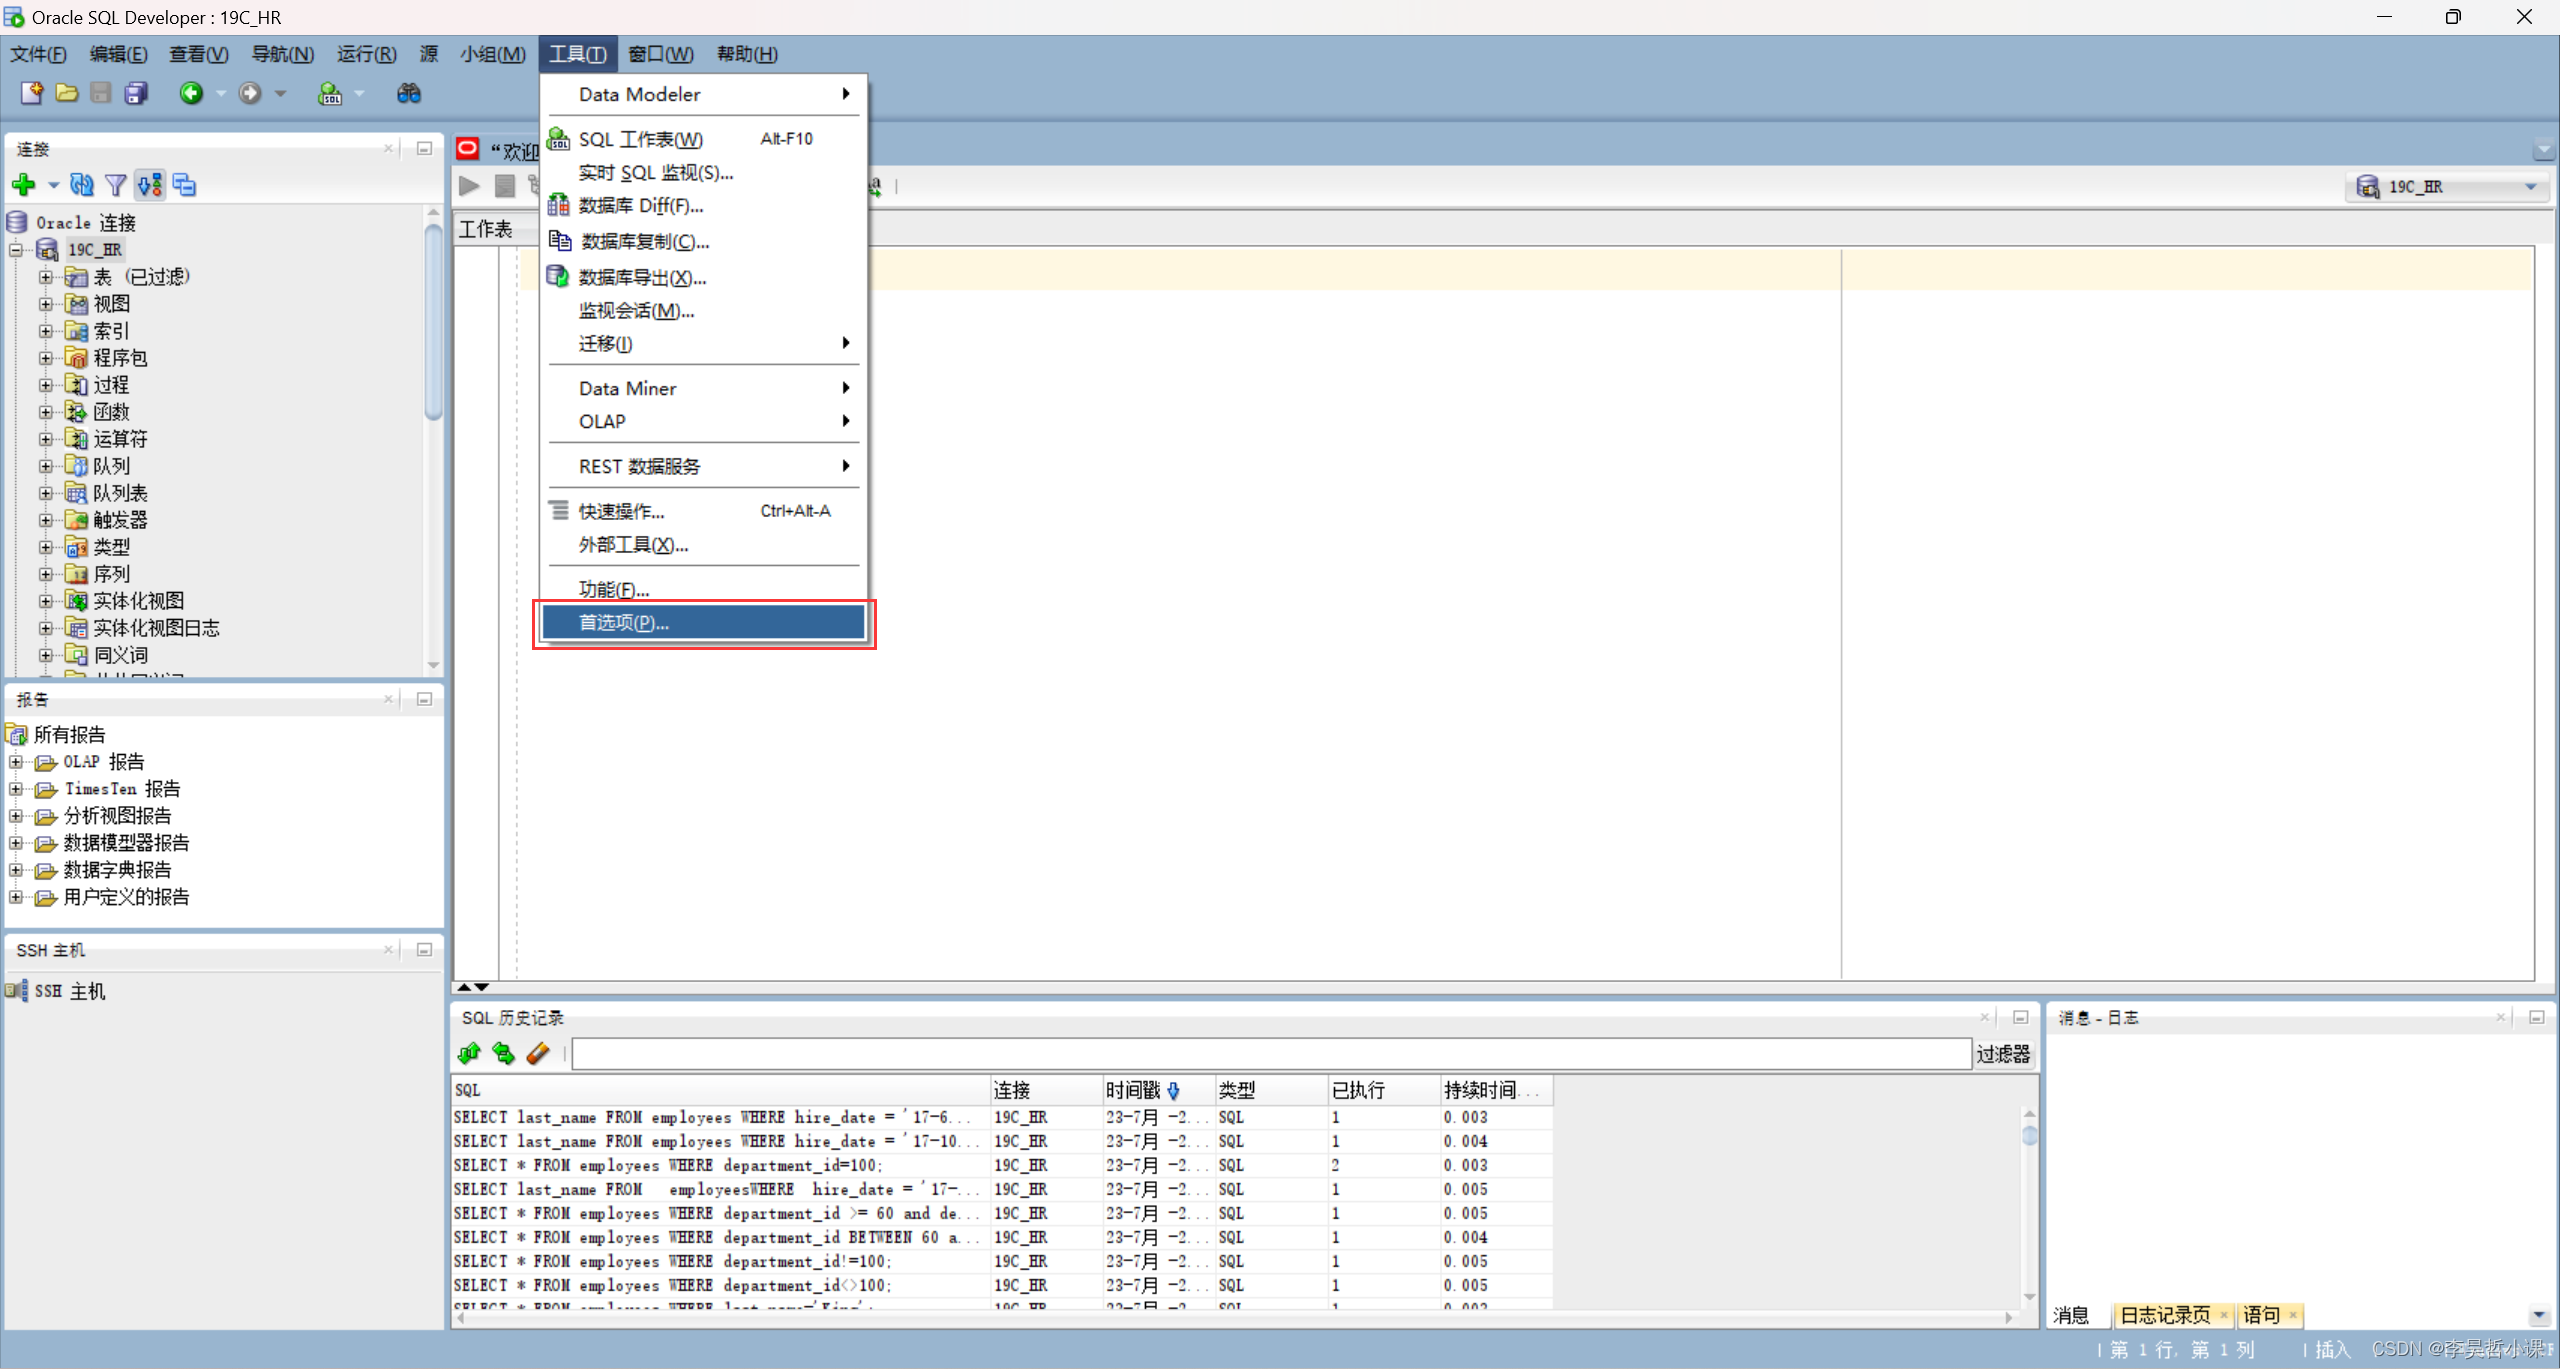Open the REST 数据服务 submenu

point(704,466)
